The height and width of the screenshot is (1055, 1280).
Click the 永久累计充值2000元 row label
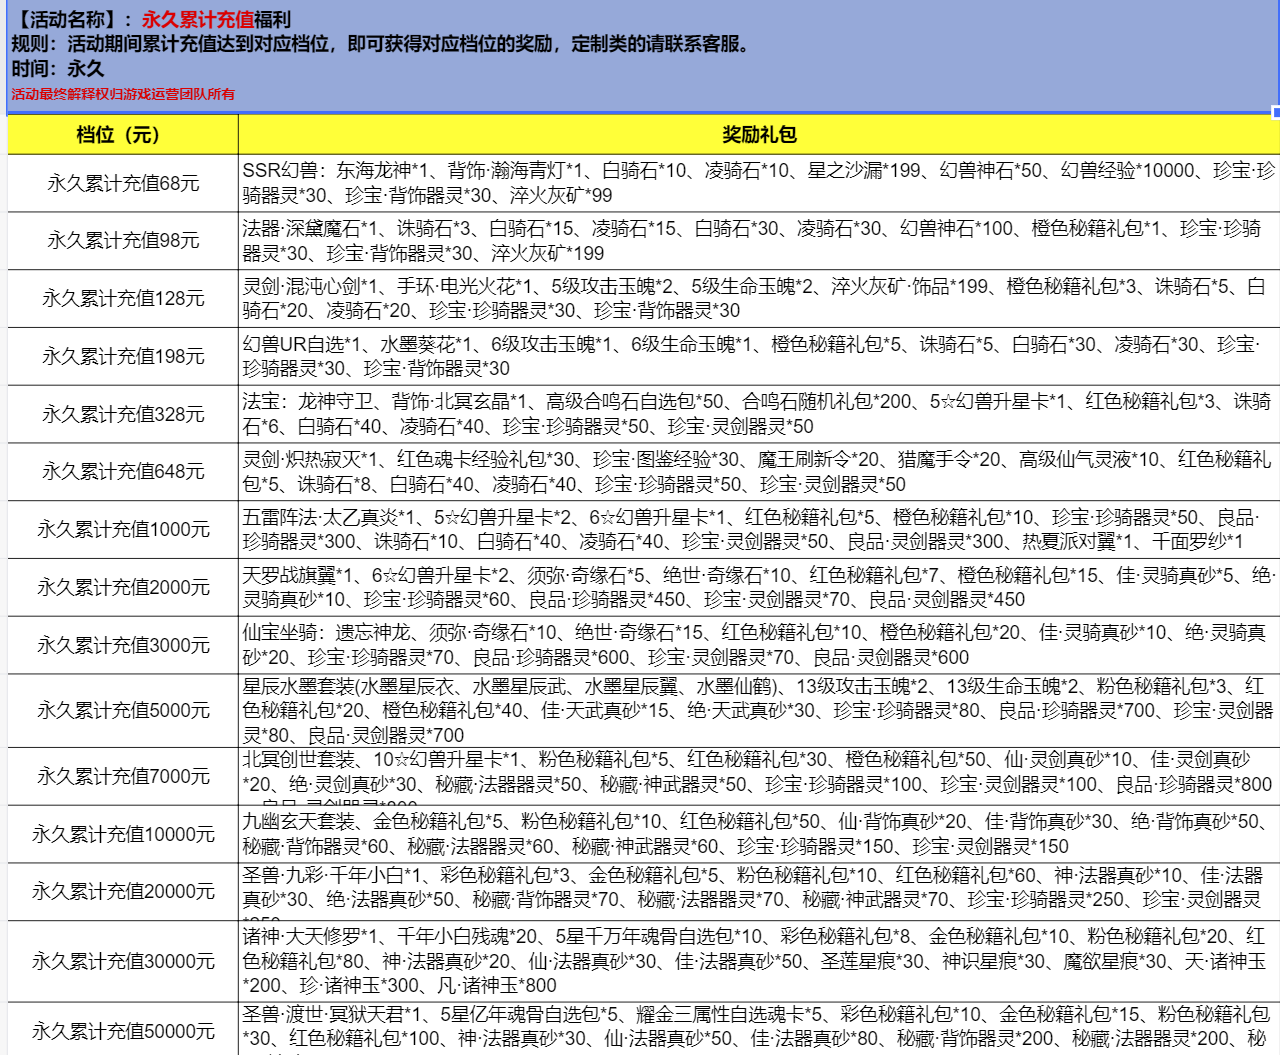point(122,588)
